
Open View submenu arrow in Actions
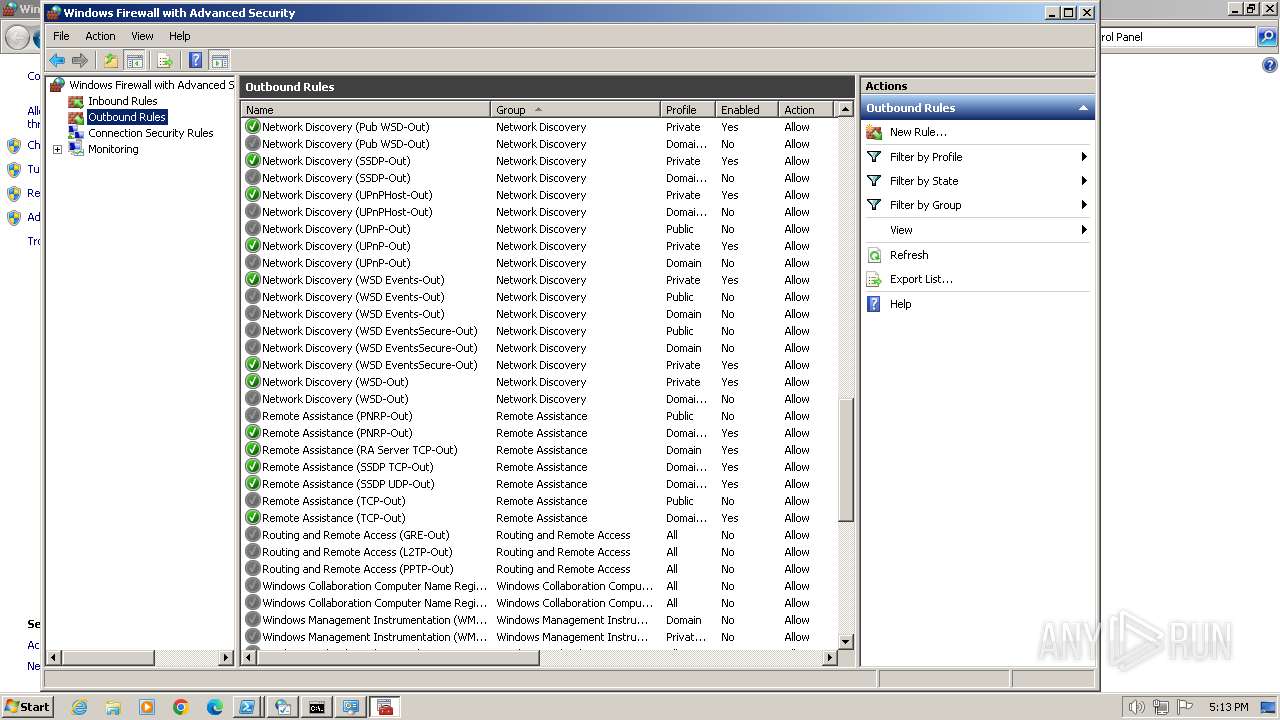click(x=1084, y=230)
